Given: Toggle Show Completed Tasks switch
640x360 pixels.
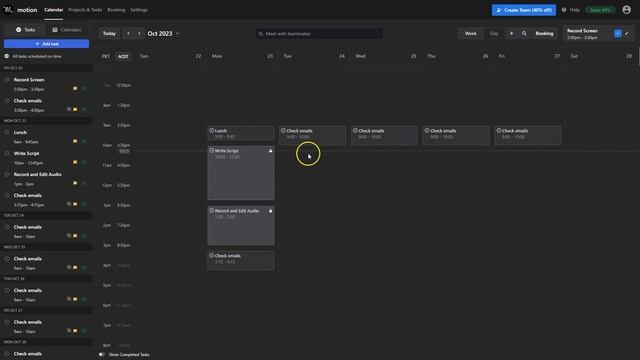Looking at the screenshot, I should tap(102, 354).
